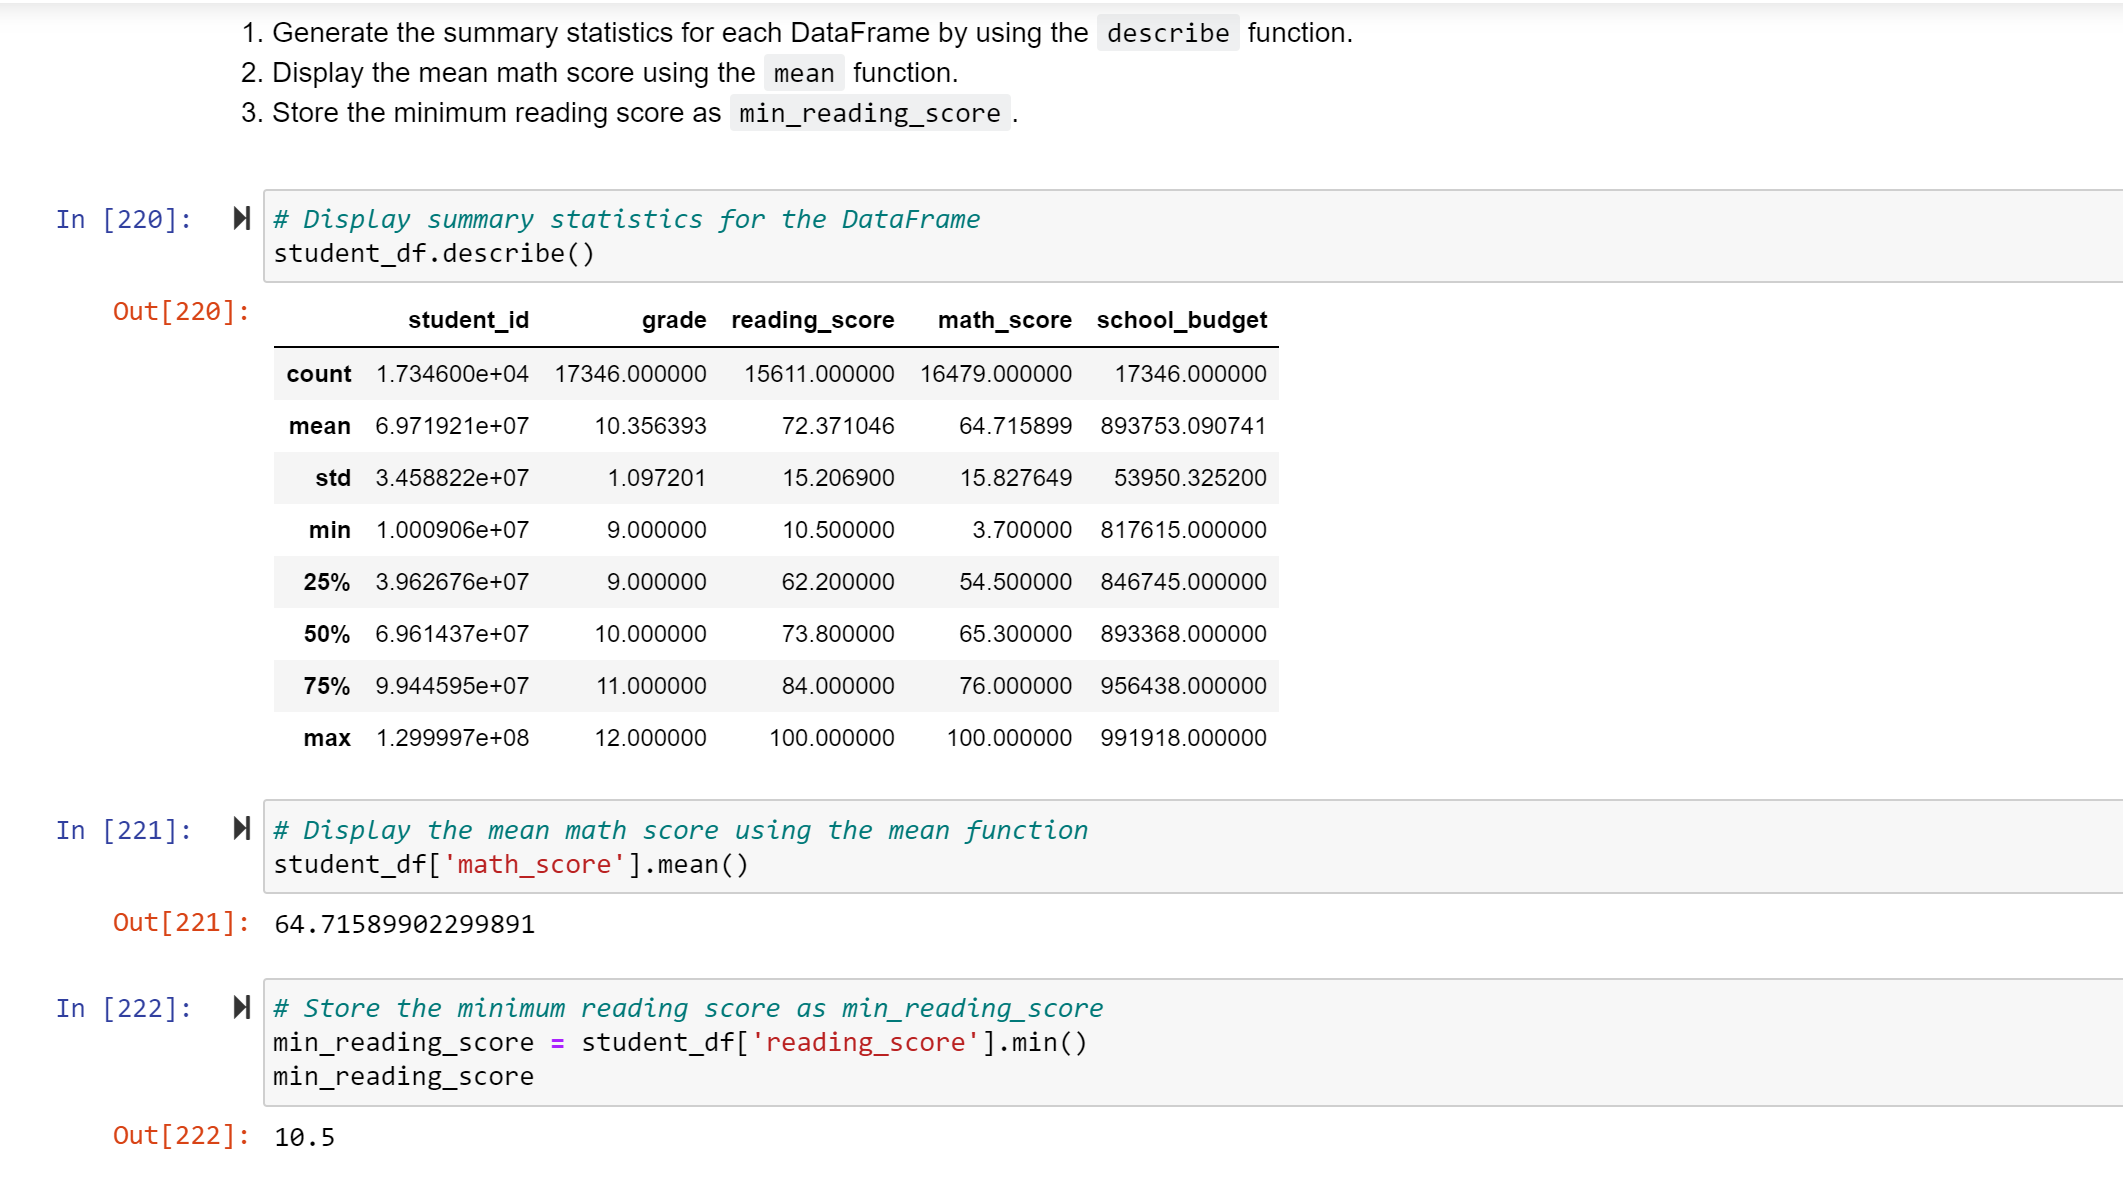The image size is (2123, 1181).
Task: Click the reading_score 50% value 73.800000
Action: (x=838, y=634)
